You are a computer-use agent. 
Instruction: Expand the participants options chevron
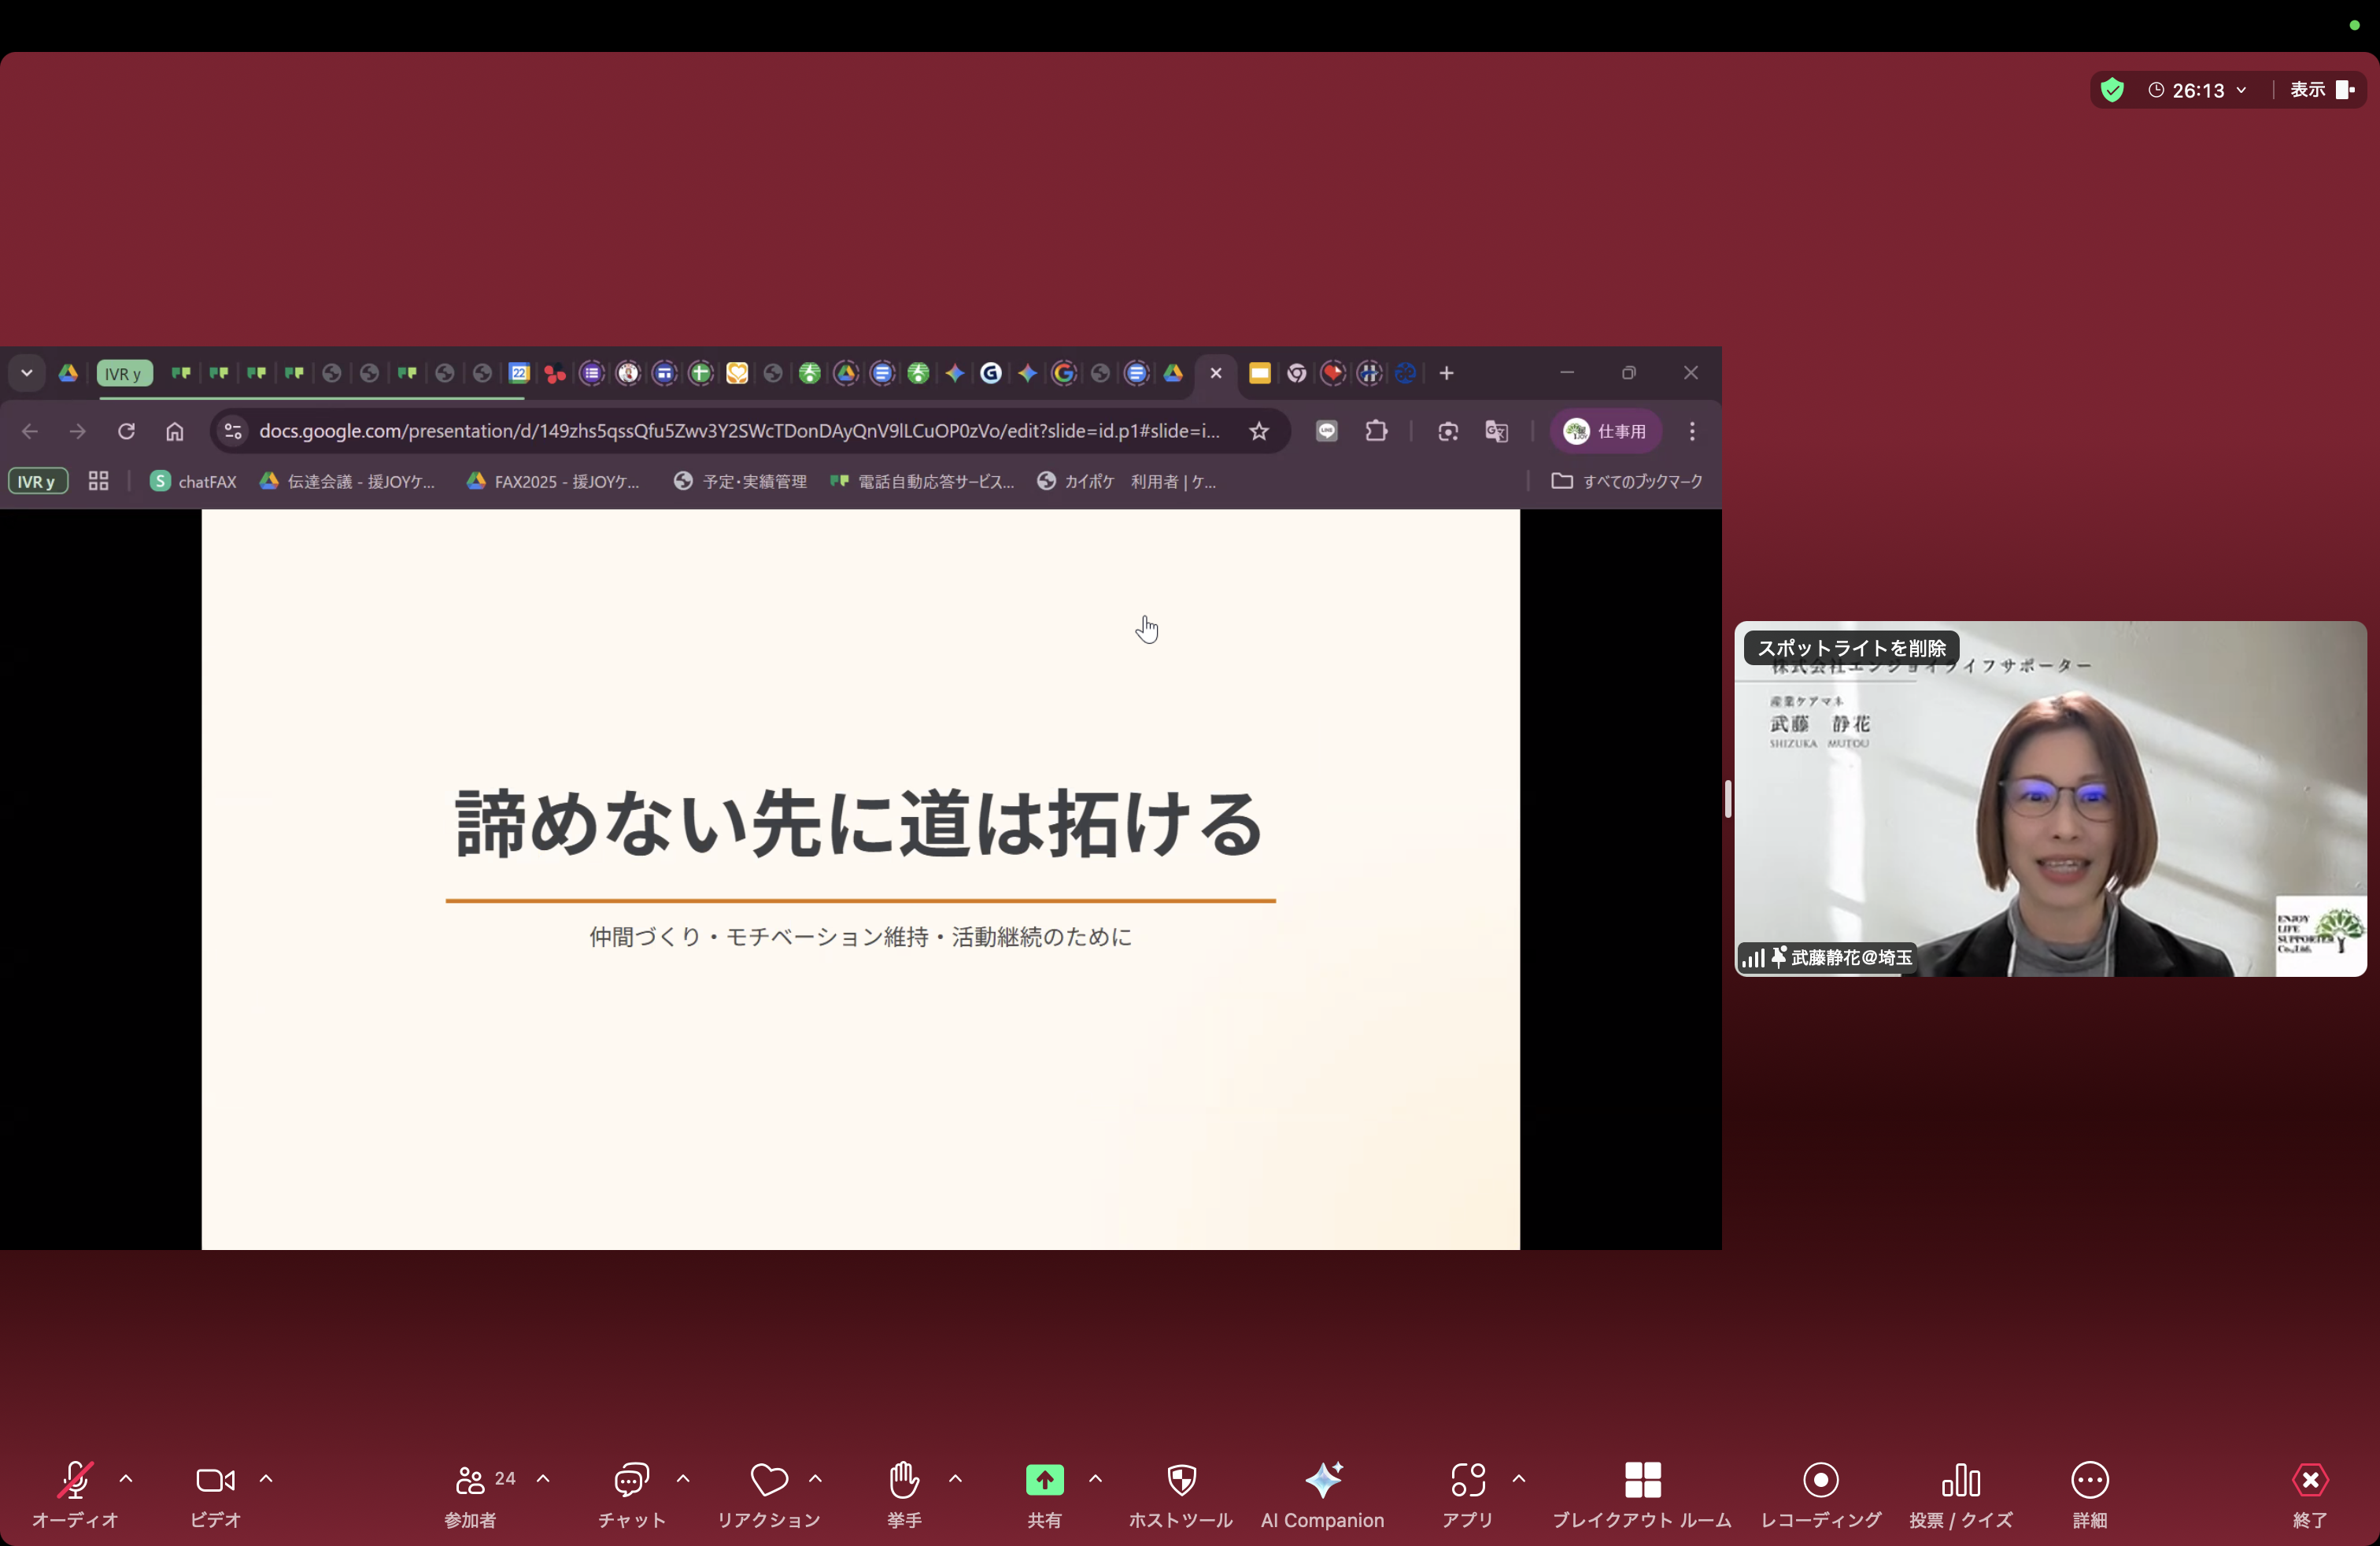(543, 1478)
